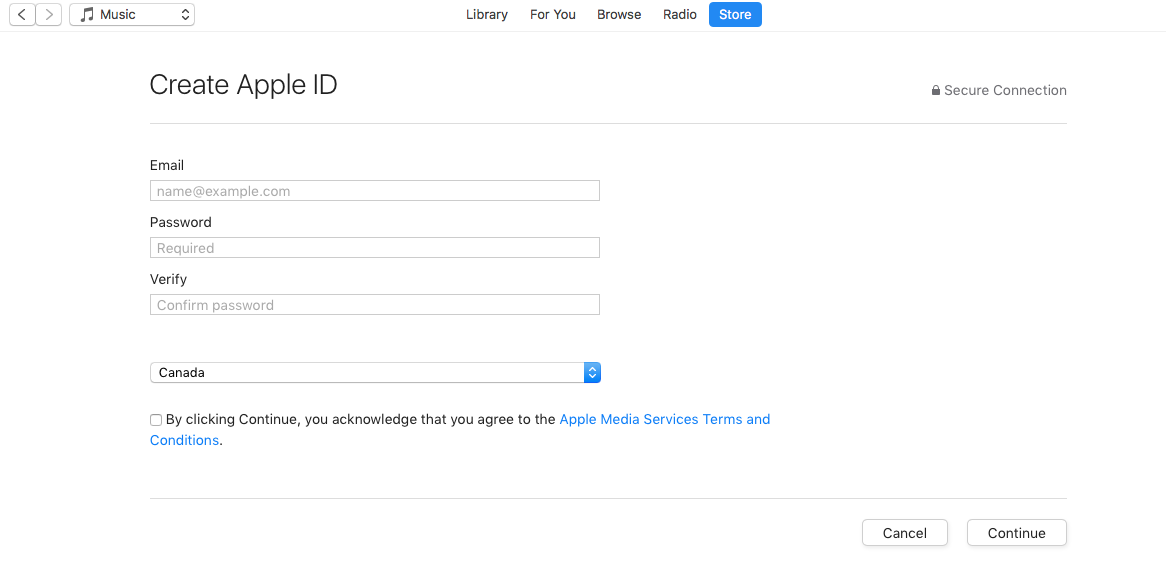The height and width of the screenshot is (573, 1166).
Task: Click the Verify field label
Action: click(168, 279)
